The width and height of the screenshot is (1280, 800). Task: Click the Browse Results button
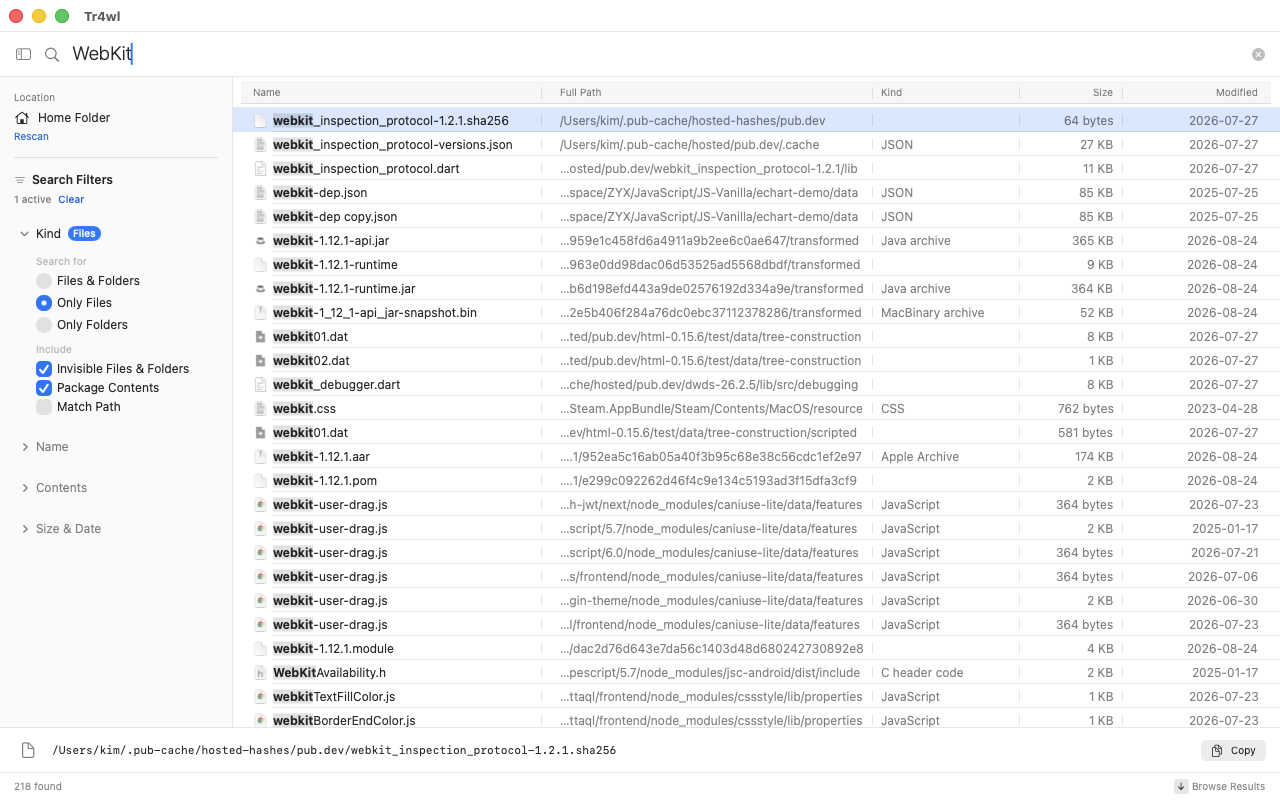(1220, 786)
